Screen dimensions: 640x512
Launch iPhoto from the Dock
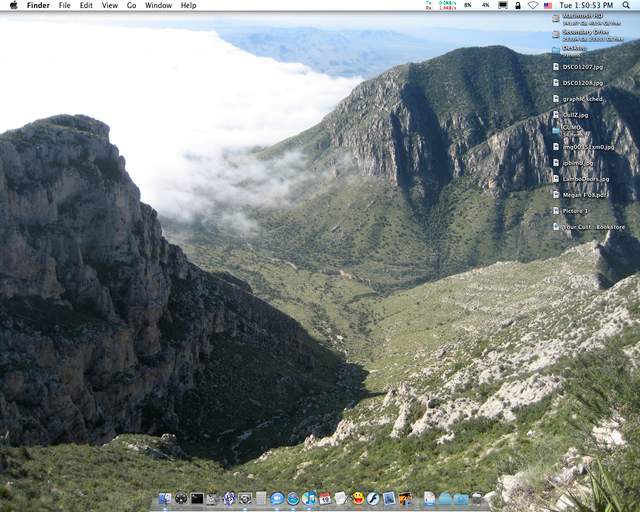(x=405, y=499)
